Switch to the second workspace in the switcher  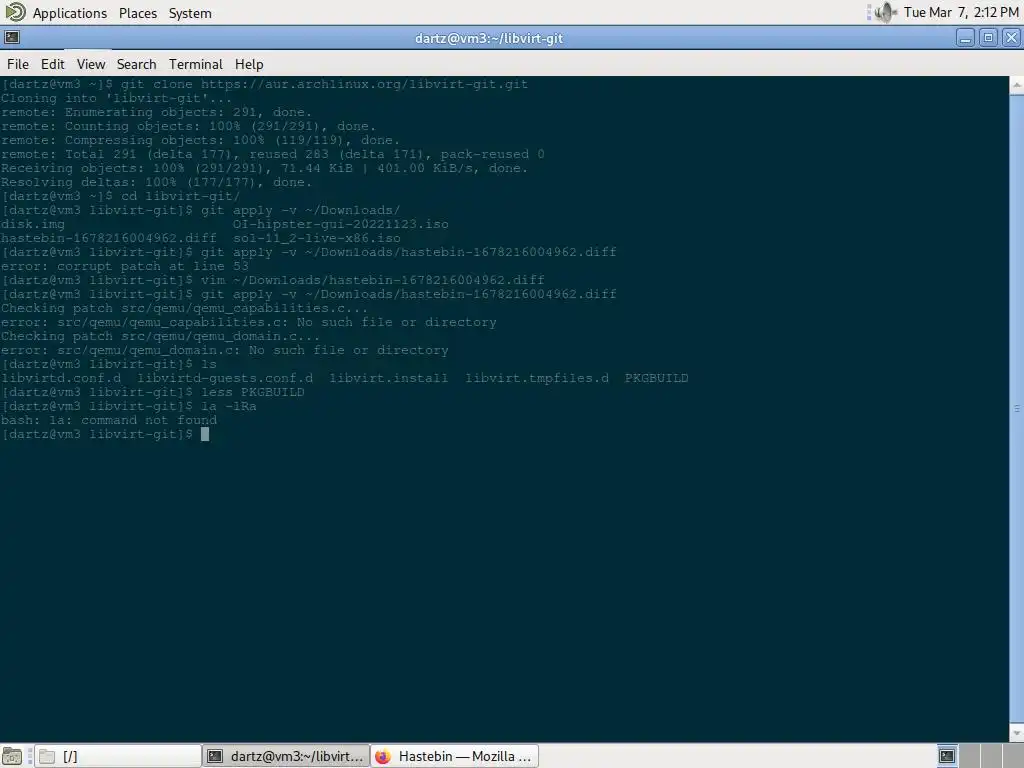969,756
